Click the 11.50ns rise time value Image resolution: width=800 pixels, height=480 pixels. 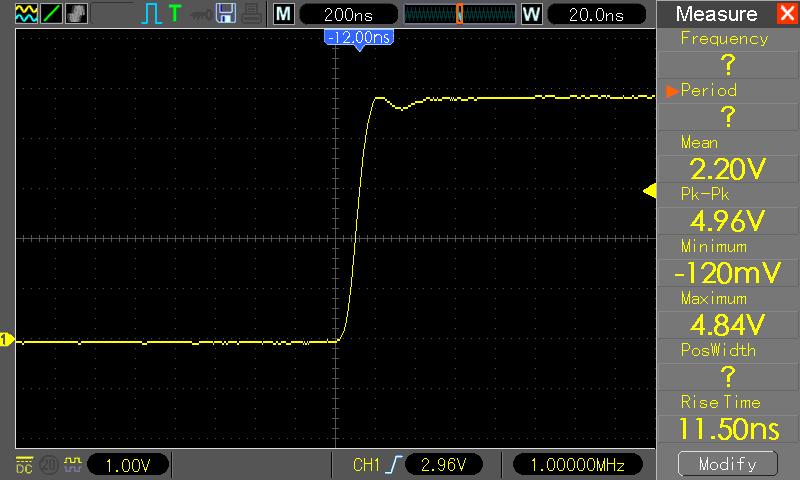[729, 428]
